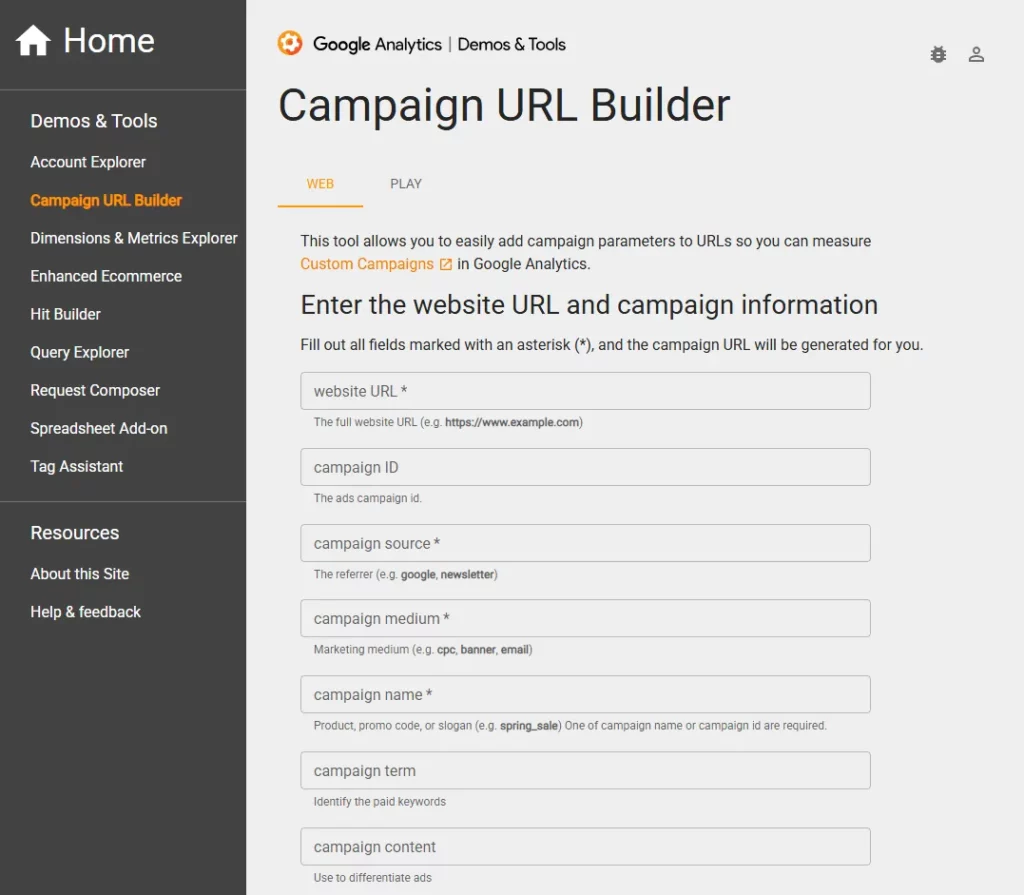
Task: Go to Enhanced Ecommerce demo
Action: click(106, 276)
